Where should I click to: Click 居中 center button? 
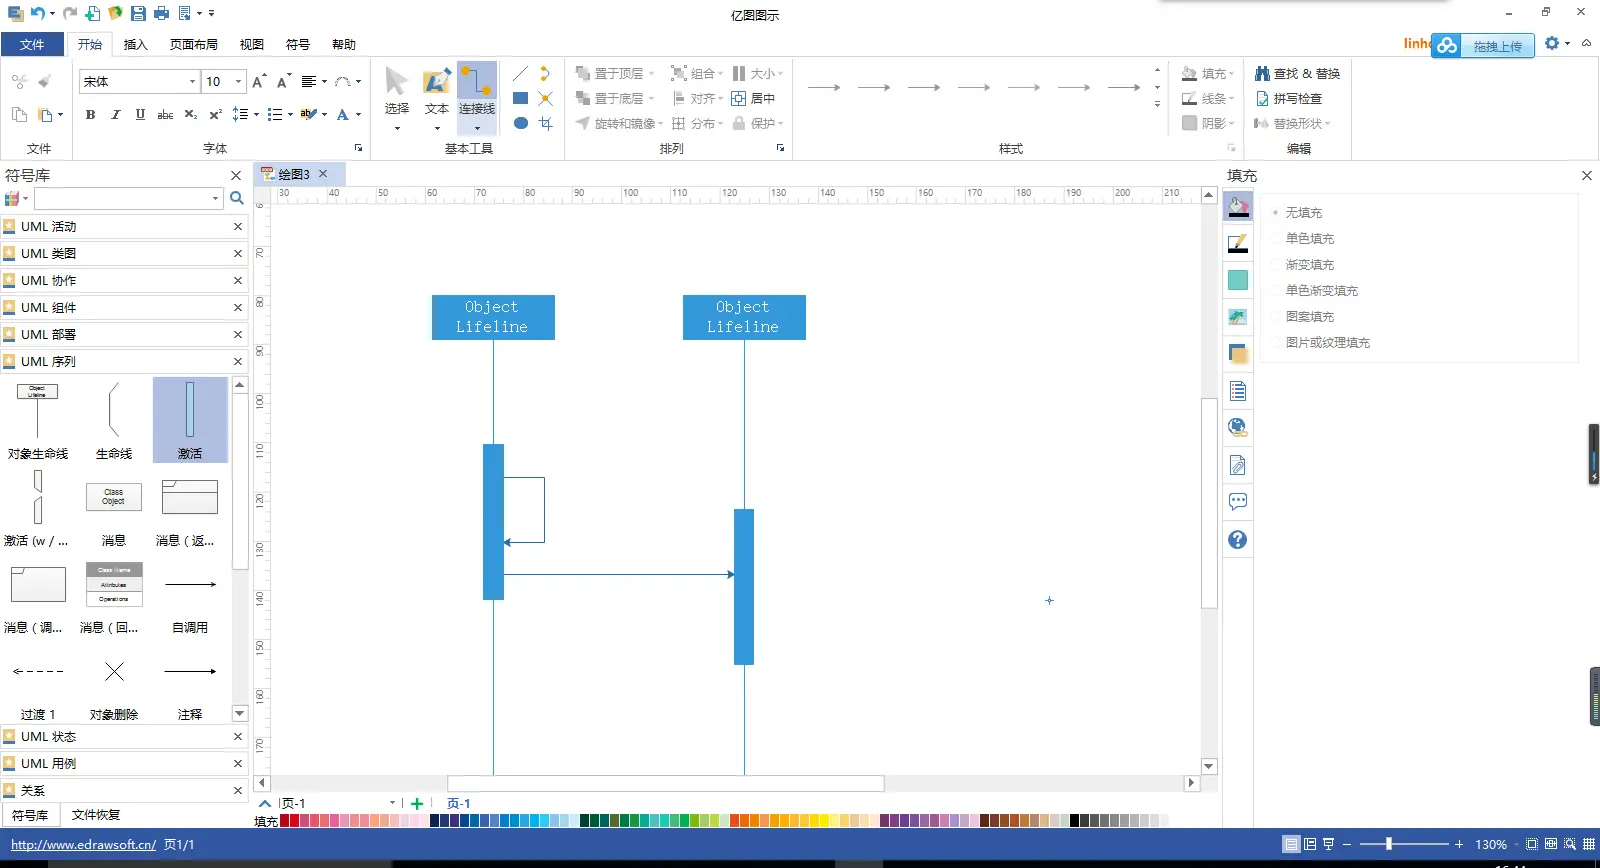[x=753, y=98]
